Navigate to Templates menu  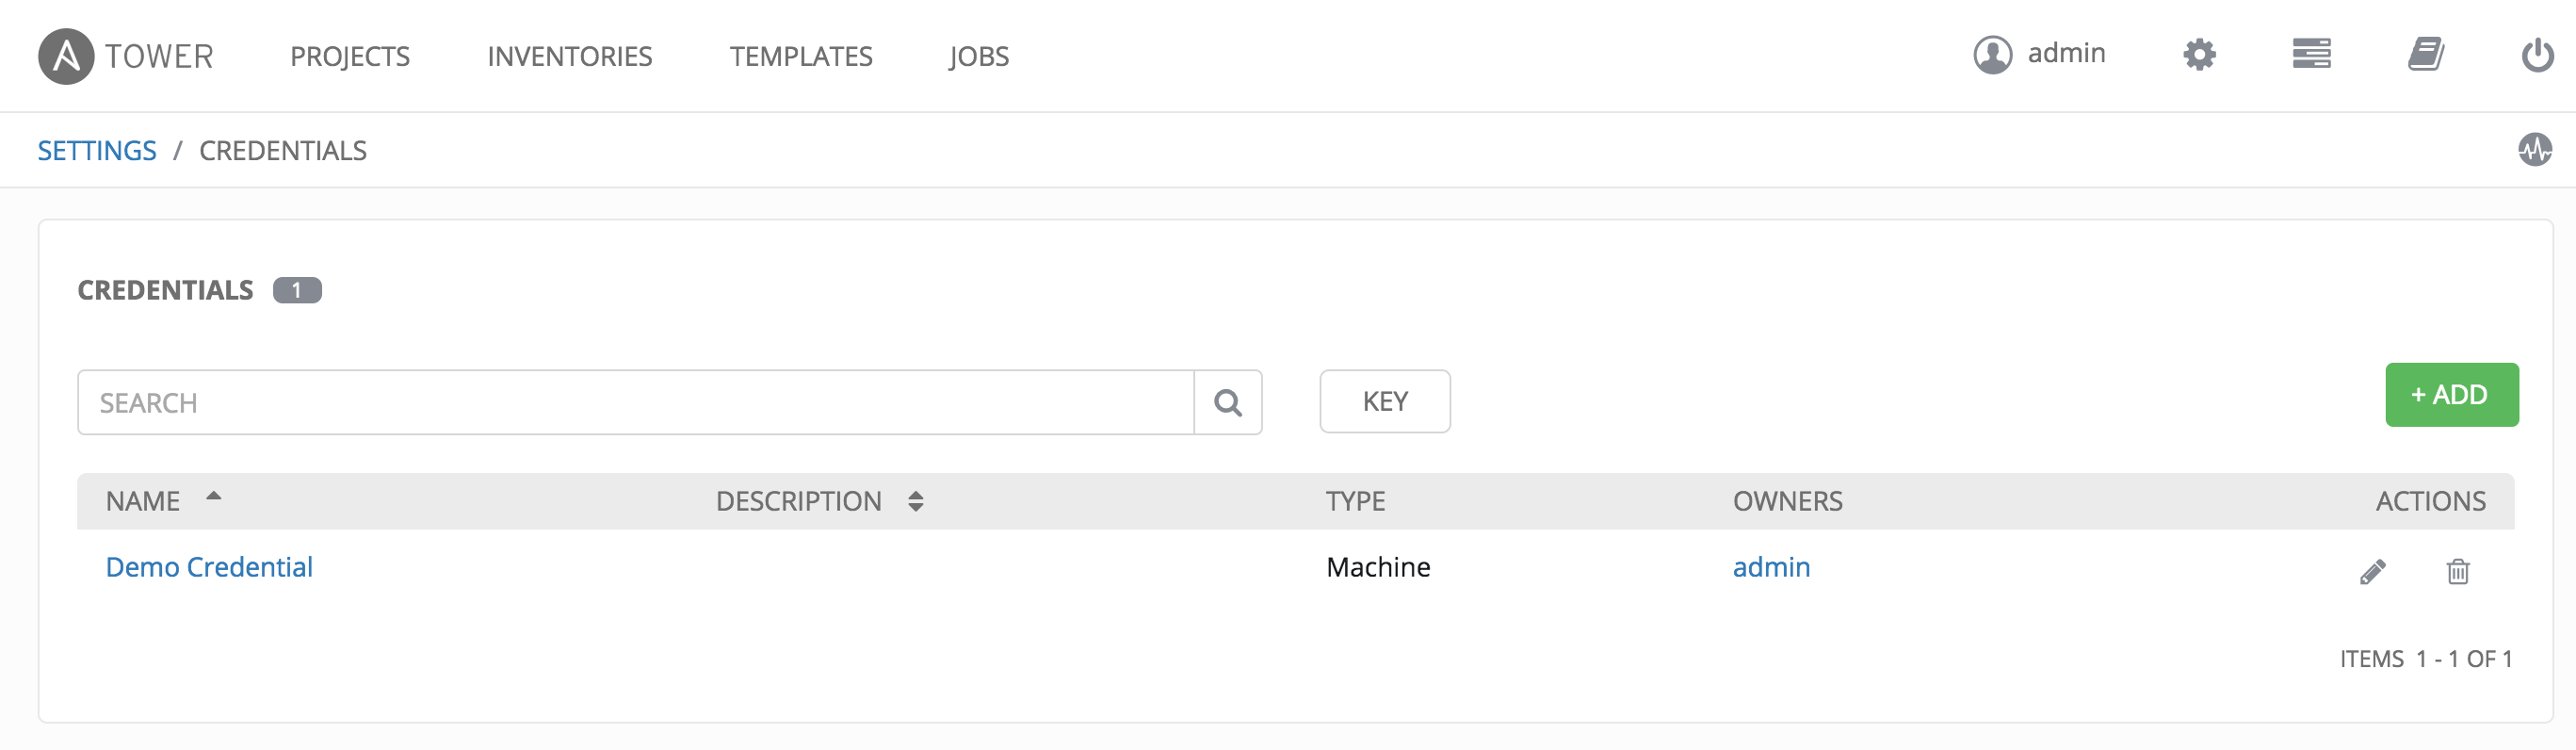(800, 57)
